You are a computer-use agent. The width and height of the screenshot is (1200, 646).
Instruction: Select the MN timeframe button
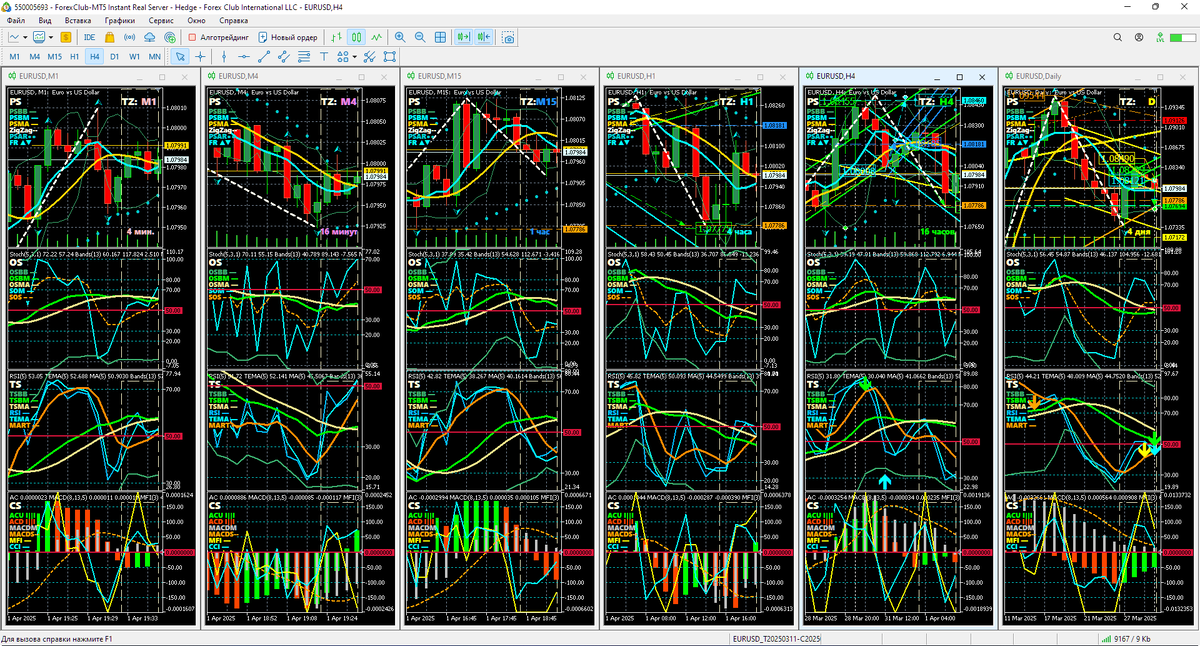[x=154, y=57]
